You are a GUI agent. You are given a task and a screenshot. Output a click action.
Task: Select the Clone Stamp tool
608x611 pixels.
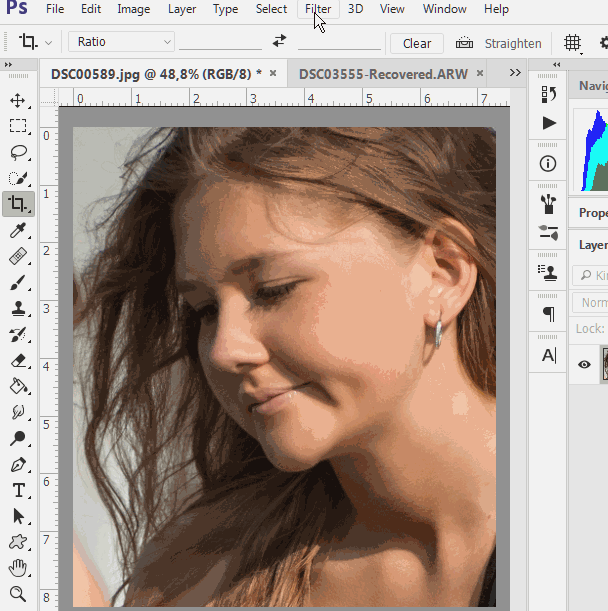point(18,309)
